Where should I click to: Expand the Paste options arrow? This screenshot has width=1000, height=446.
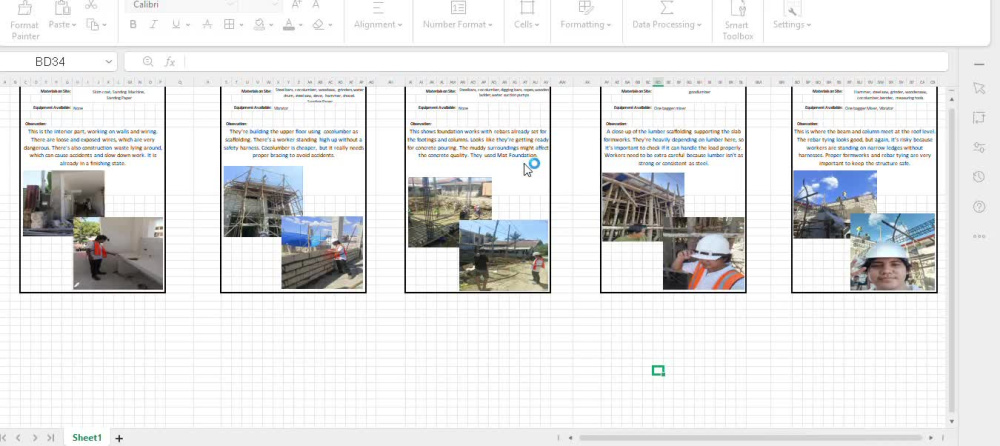click(73, 25)
